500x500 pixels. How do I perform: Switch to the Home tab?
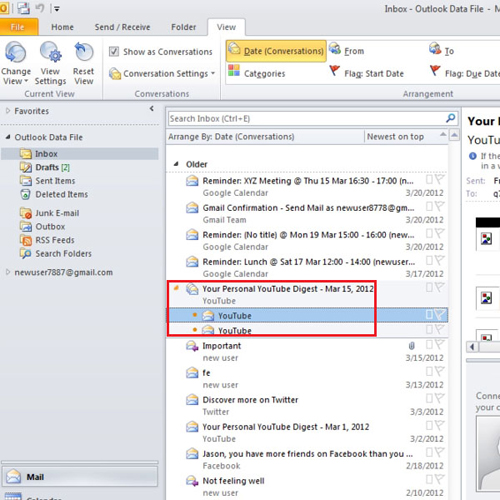click(62, 27)
